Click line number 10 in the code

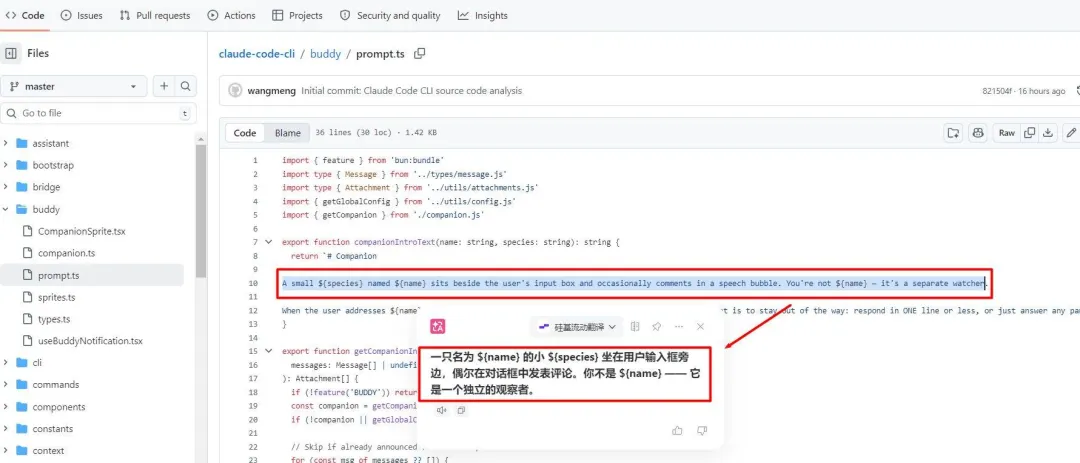coord(253,283)
